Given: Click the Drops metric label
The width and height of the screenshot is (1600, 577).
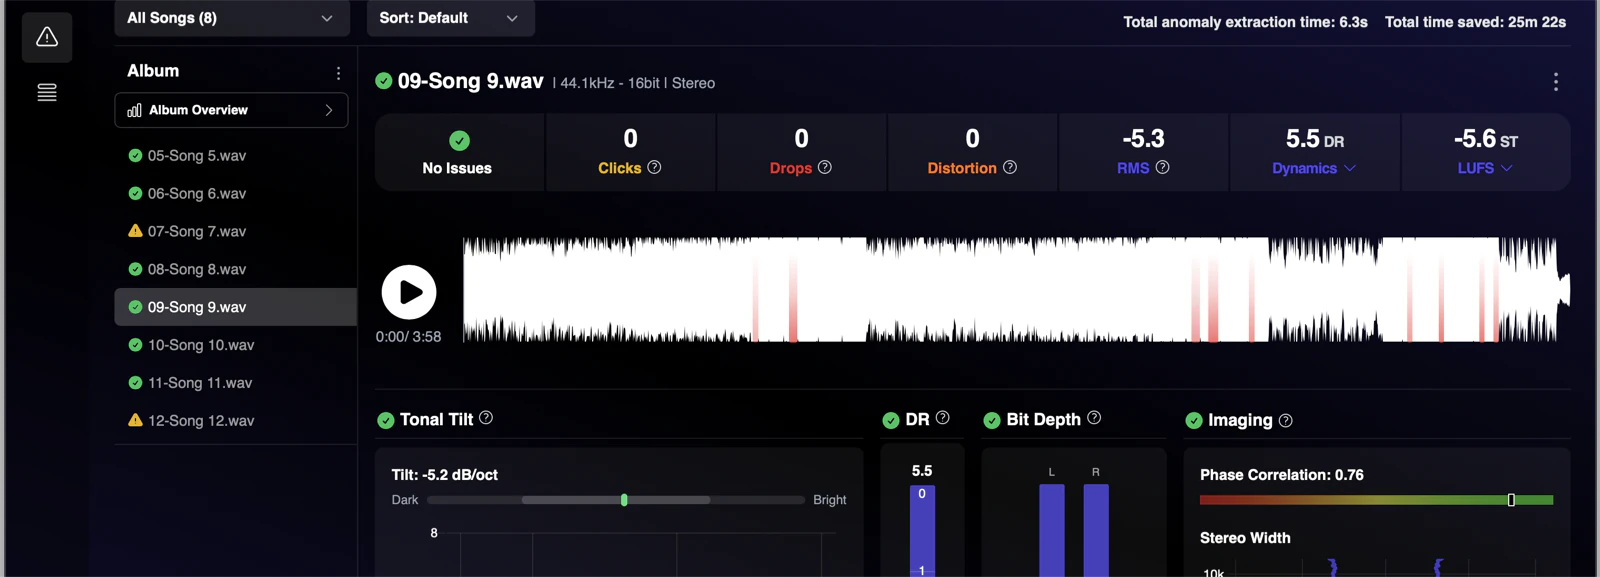Looking at the screenshot, I should coord(790,168).
